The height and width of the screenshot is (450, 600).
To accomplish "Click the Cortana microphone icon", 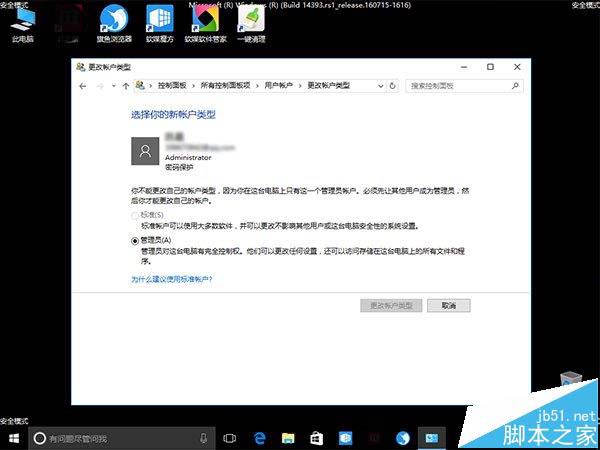I will pos(204,439).
